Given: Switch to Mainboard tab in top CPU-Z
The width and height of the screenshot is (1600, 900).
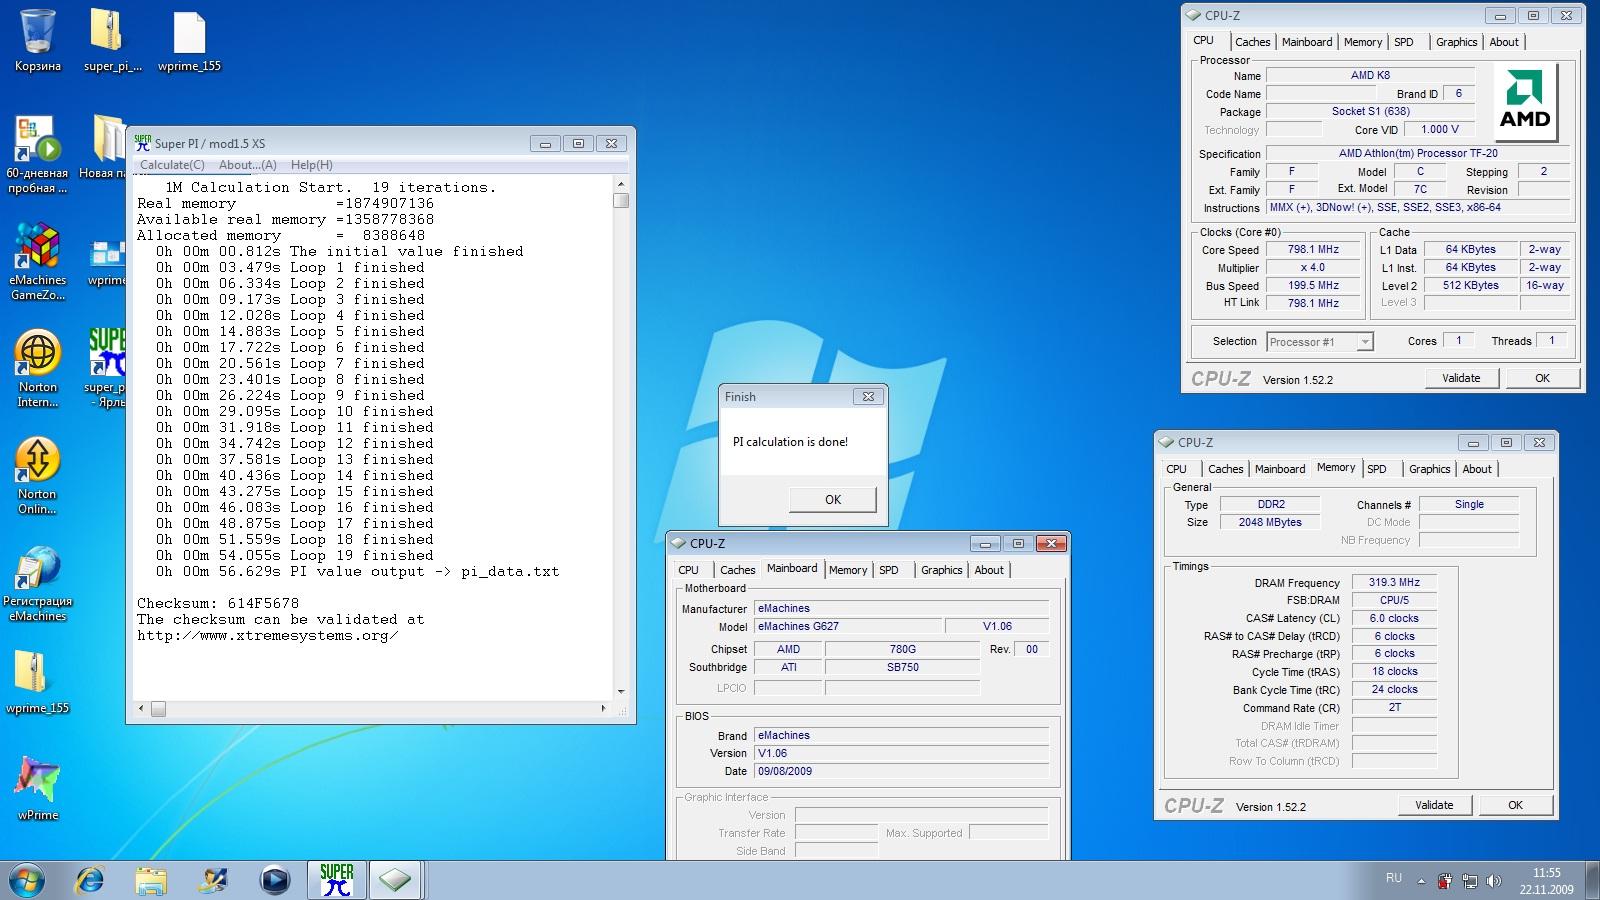Looking at the screenshot, I should click(1307, 42).
